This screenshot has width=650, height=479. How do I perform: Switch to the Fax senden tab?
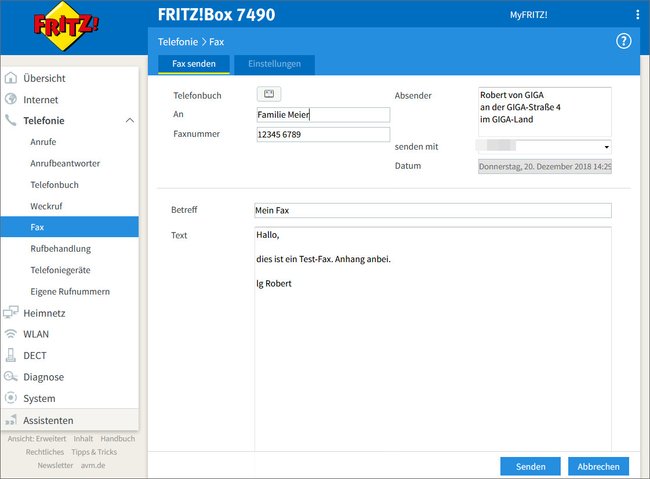pyautogui.click(x=194, y=64)
